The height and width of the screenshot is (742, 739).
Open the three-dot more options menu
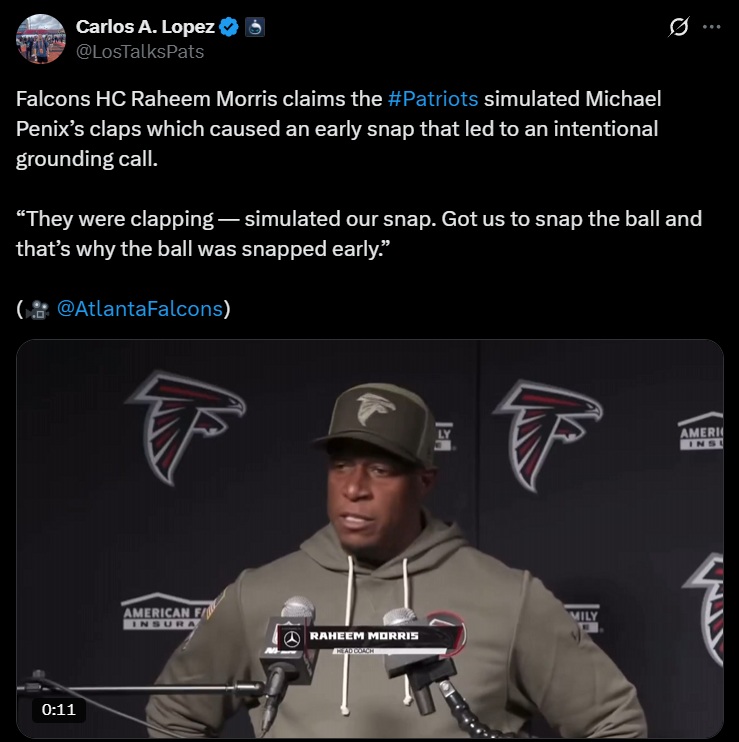(x=712, y=27)
